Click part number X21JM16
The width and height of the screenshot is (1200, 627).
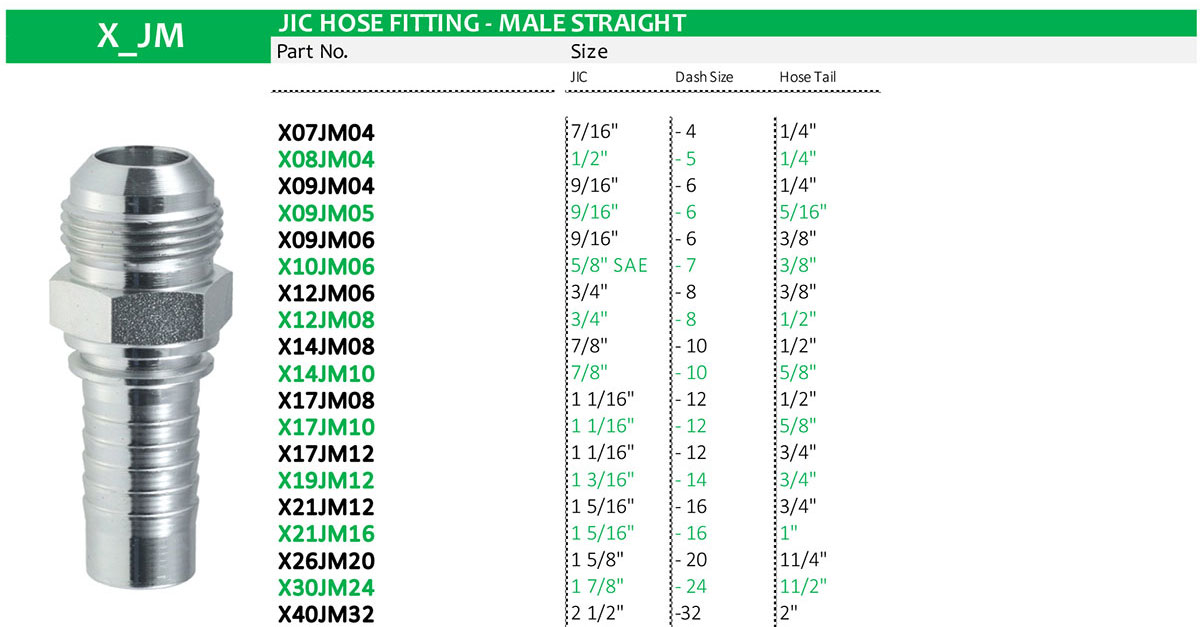pos(326,534)
